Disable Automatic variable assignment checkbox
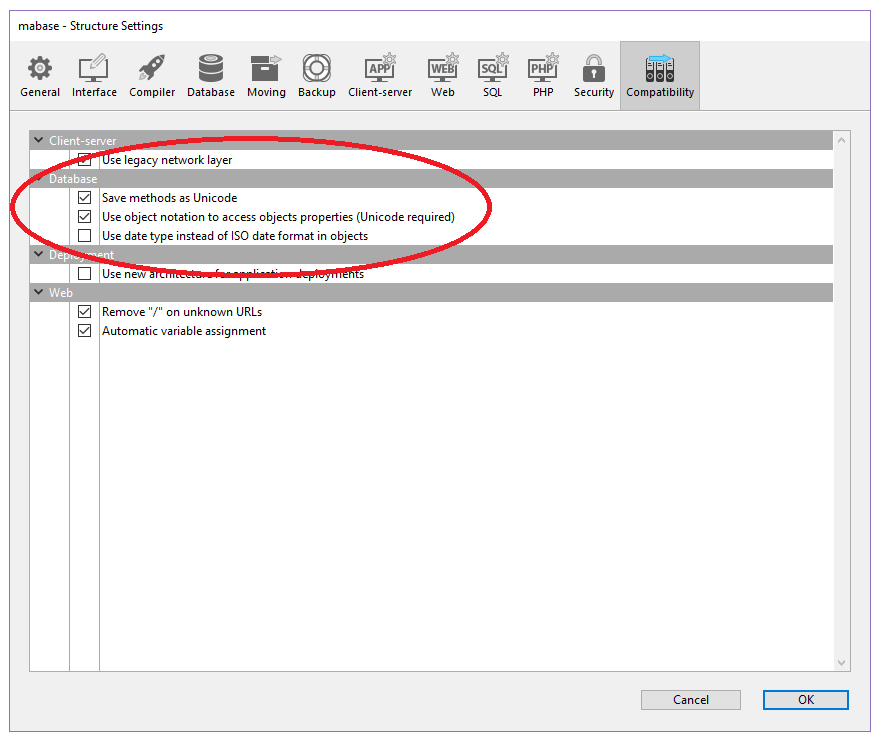 coord(85,331)
